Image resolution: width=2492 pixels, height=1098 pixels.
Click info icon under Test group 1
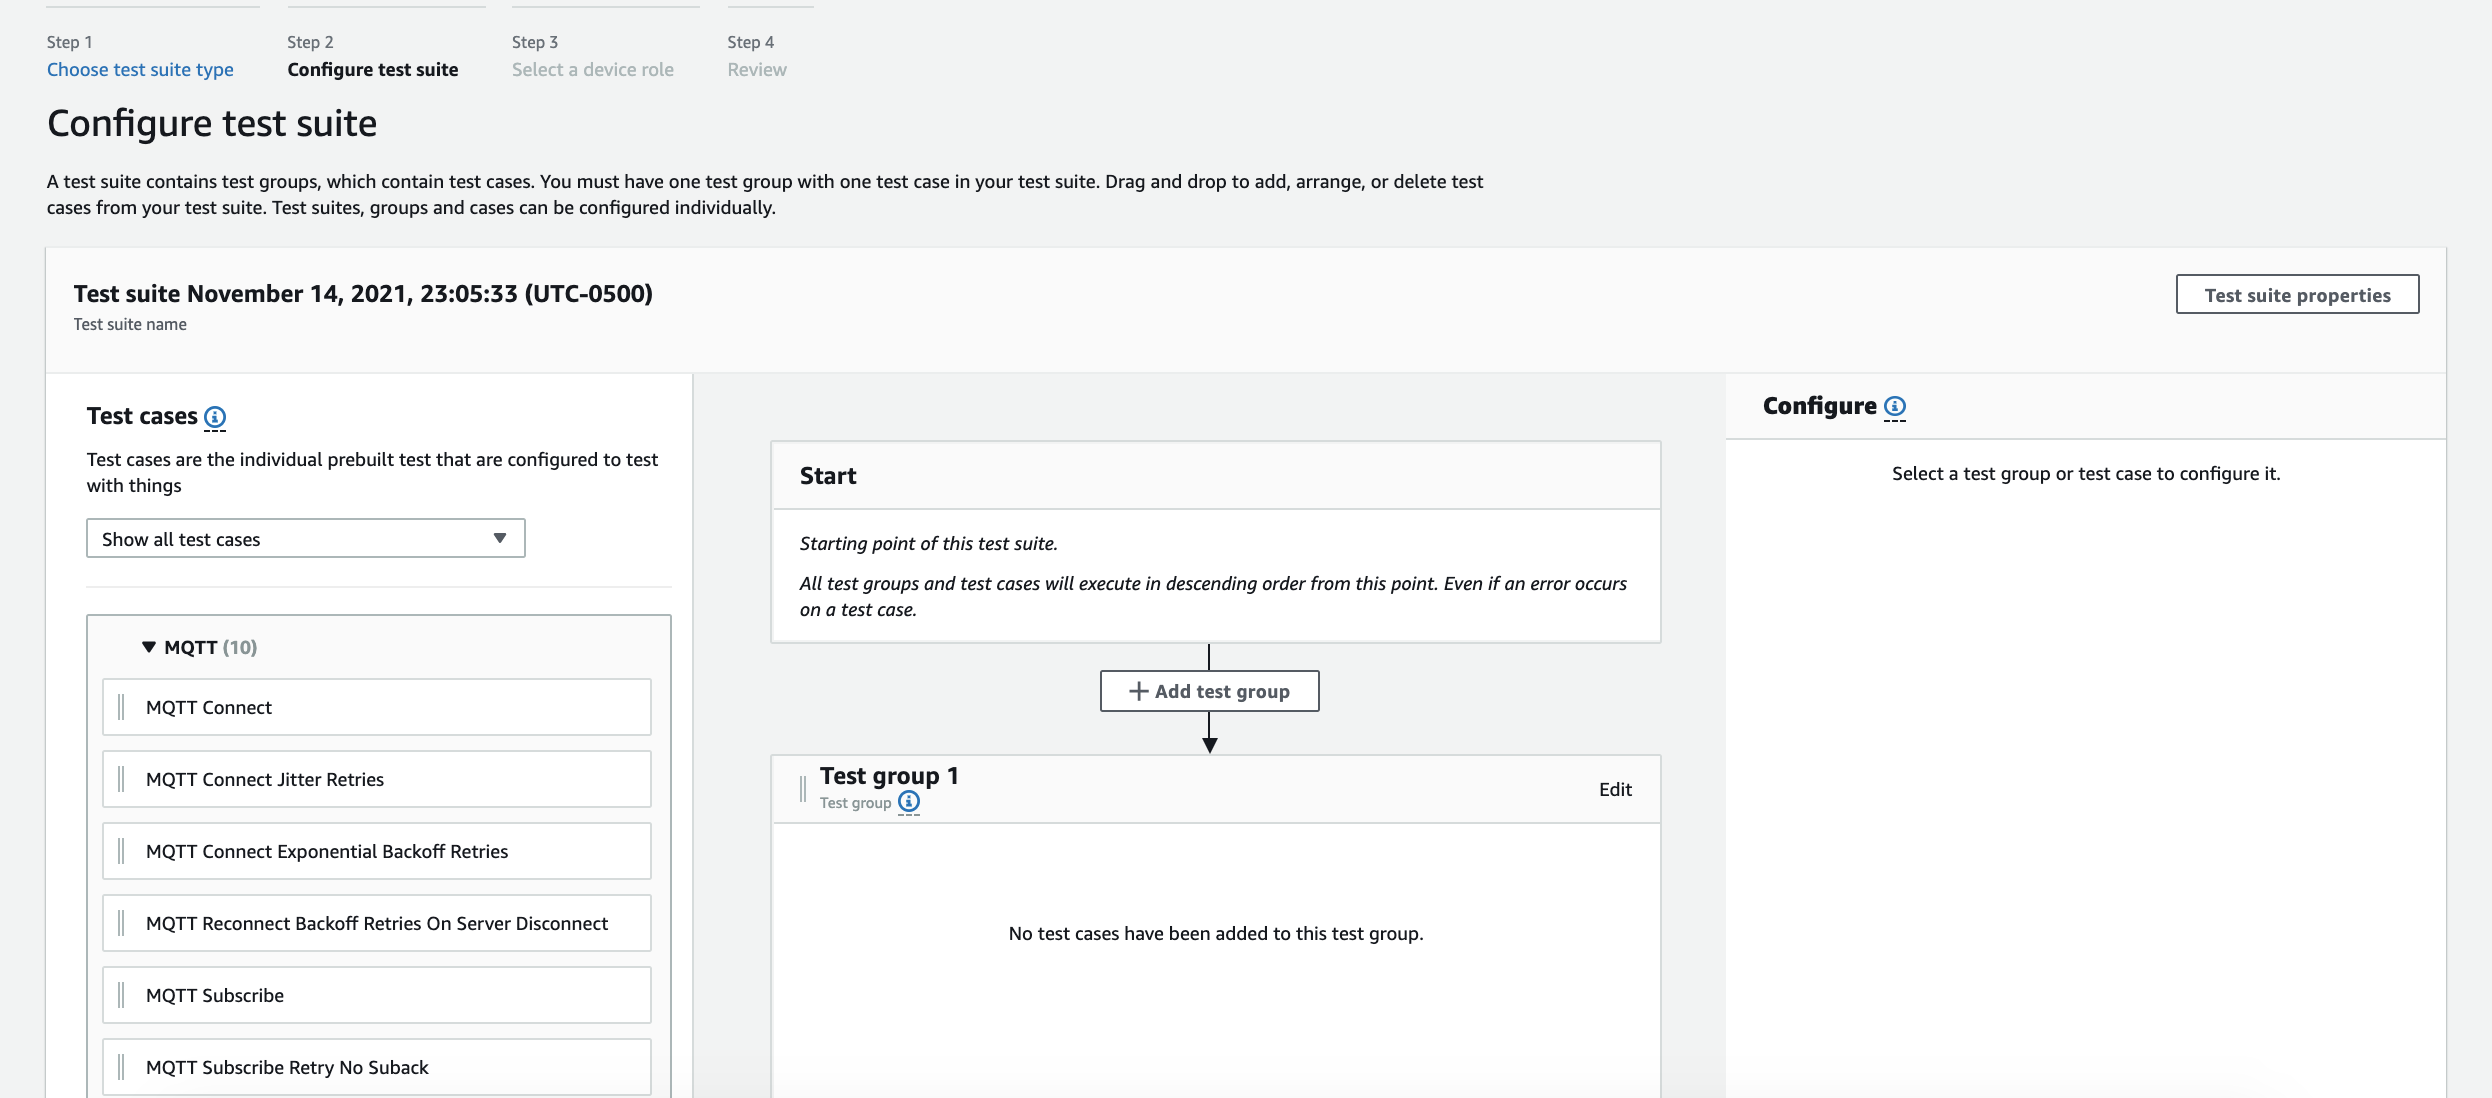click(908, 802)
